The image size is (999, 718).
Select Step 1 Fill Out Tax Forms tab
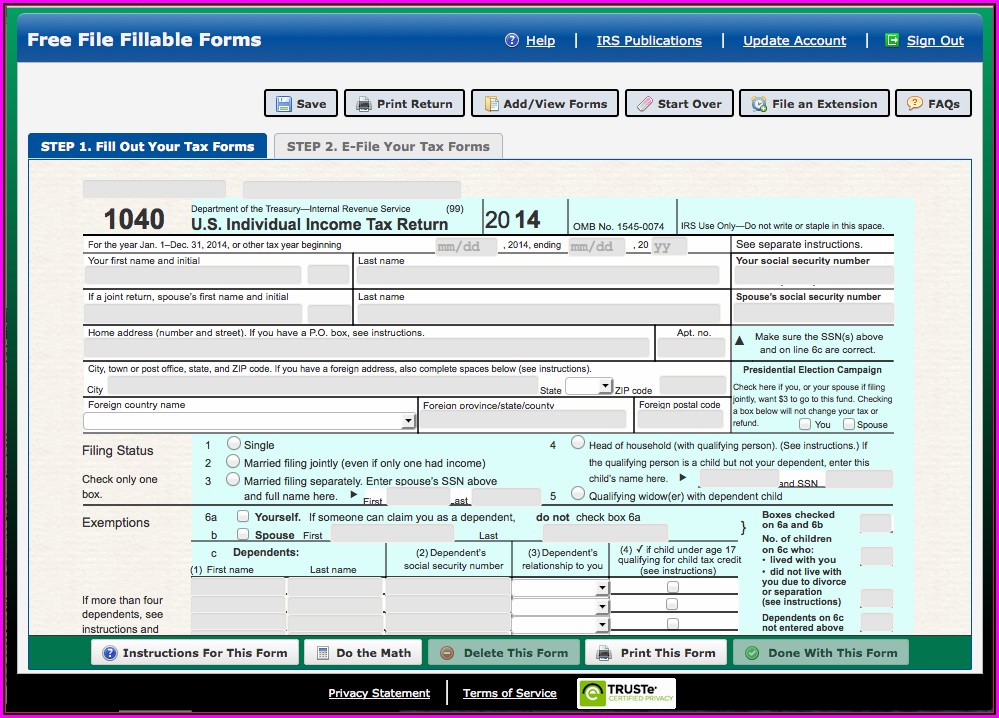(x=147, y=147)
